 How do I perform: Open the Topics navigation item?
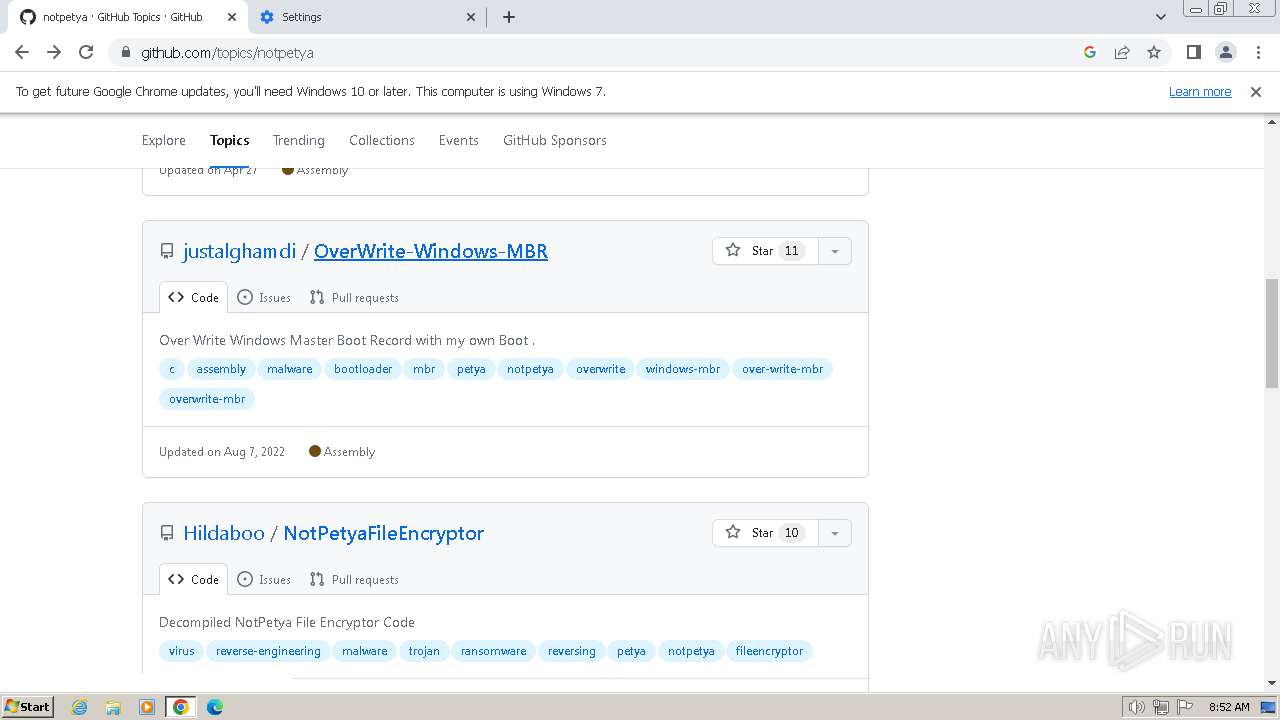tap(230, 140)
